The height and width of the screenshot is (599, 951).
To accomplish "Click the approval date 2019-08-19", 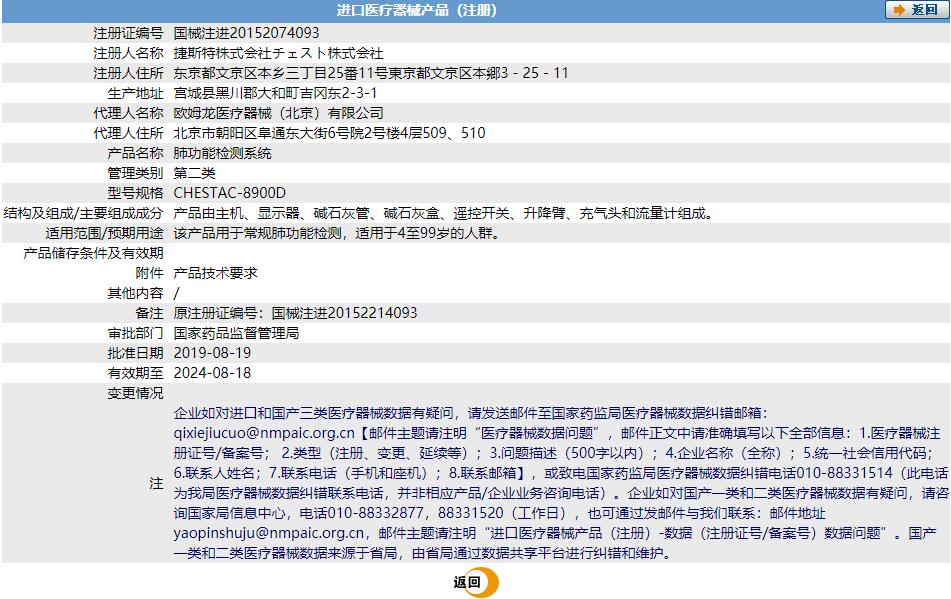I will click(x=212, y=353).
